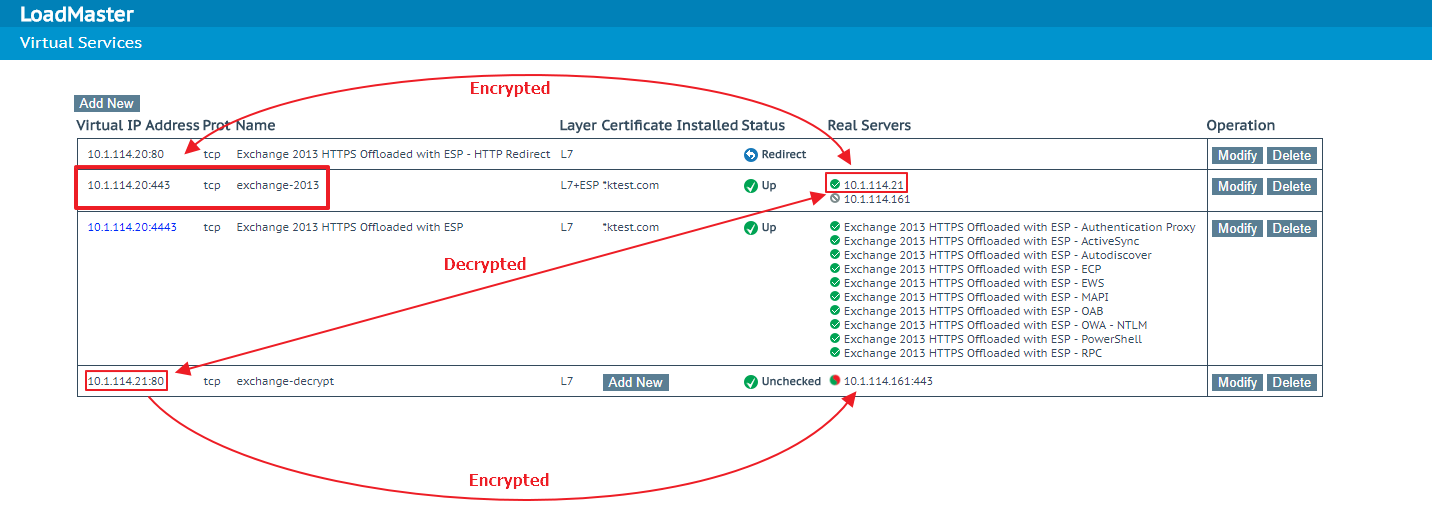Click check icon for EWS sub-service

tap(835, 283)
